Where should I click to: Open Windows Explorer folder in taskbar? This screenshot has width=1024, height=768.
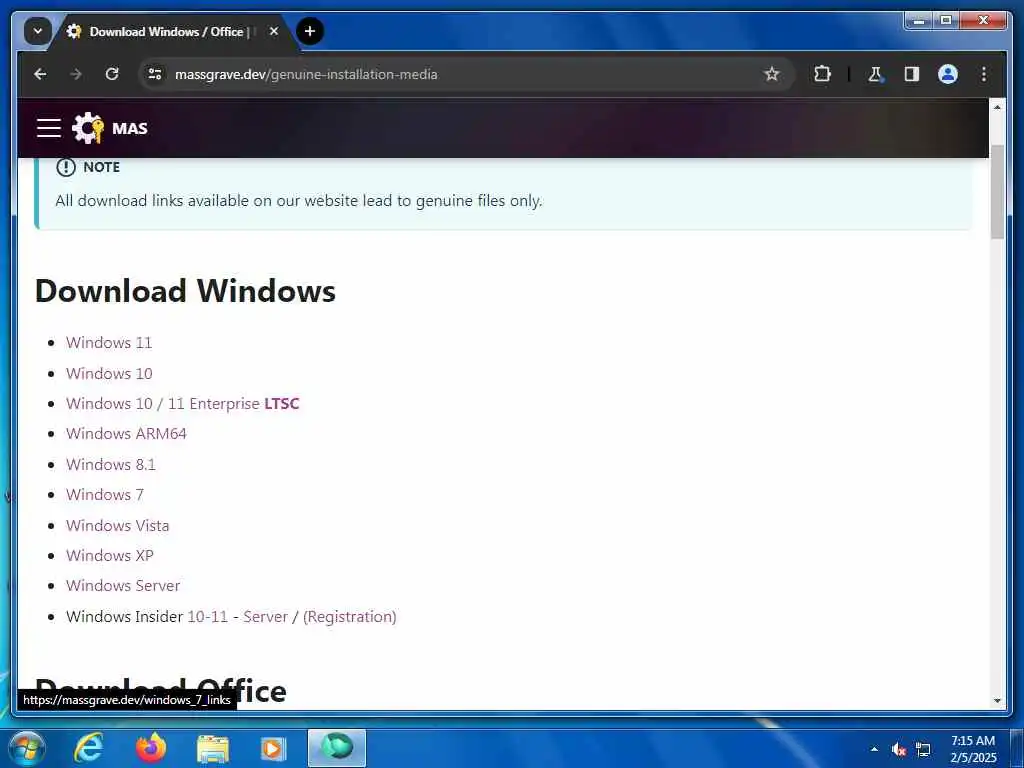tap(213, 748)
